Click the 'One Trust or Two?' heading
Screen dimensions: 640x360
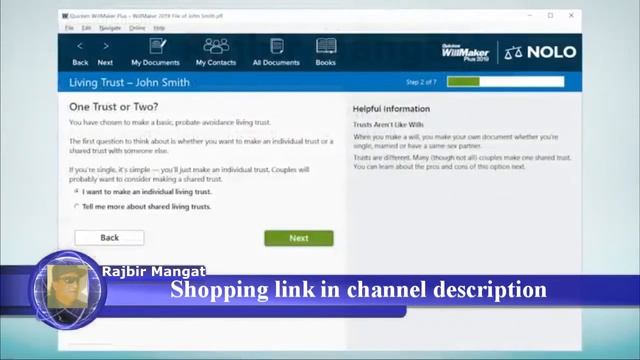[113, 107]
